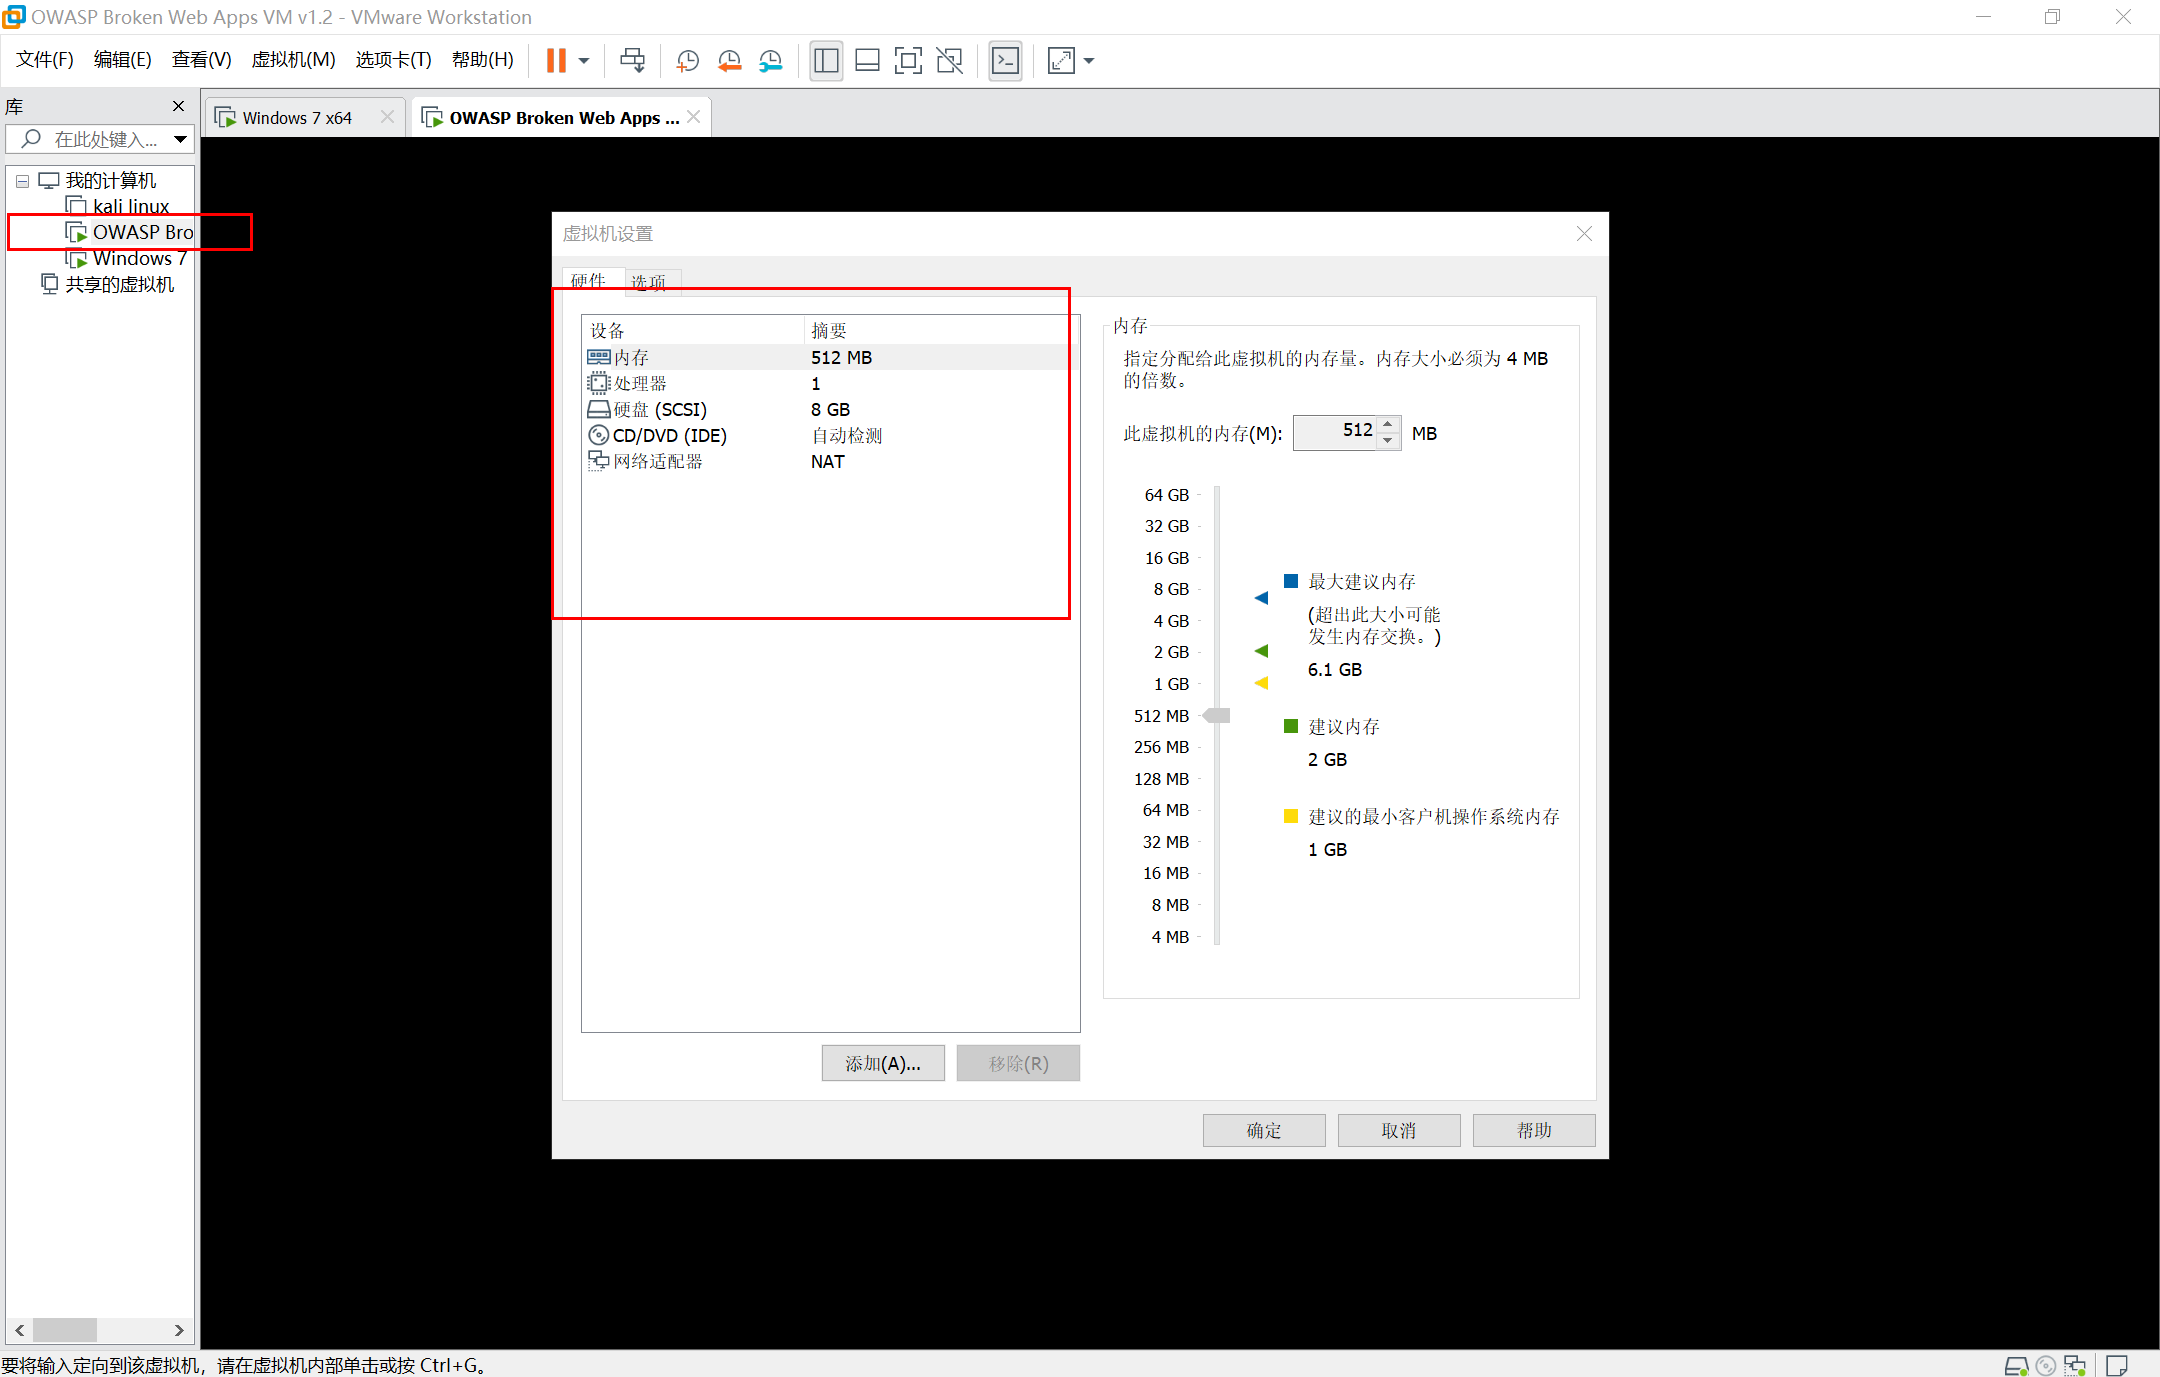Open the 虚拟机(M) menu

pos(293,60)
